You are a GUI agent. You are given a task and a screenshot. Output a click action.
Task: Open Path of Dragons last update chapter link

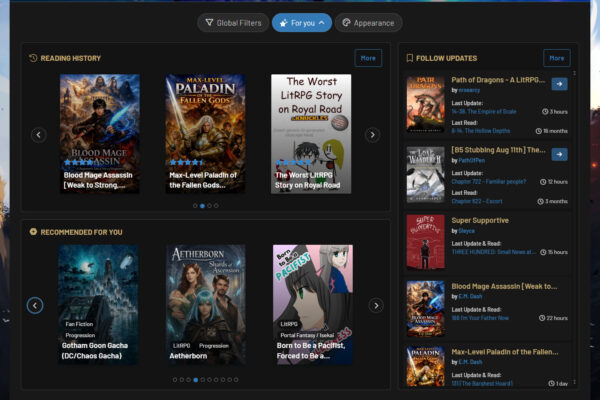[484, 112]
